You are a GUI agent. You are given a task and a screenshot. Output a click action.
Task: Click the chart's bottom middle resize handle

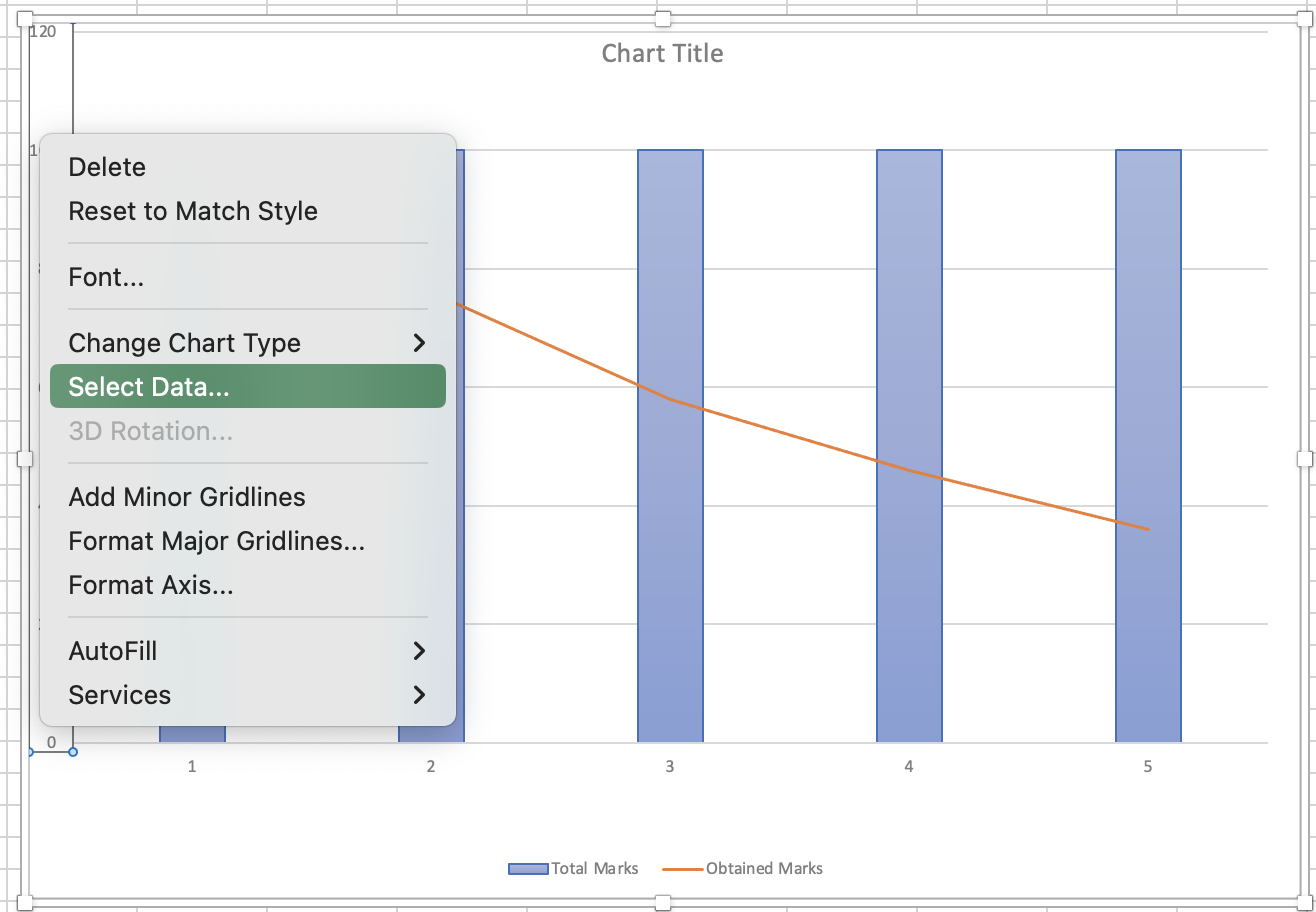662,903
